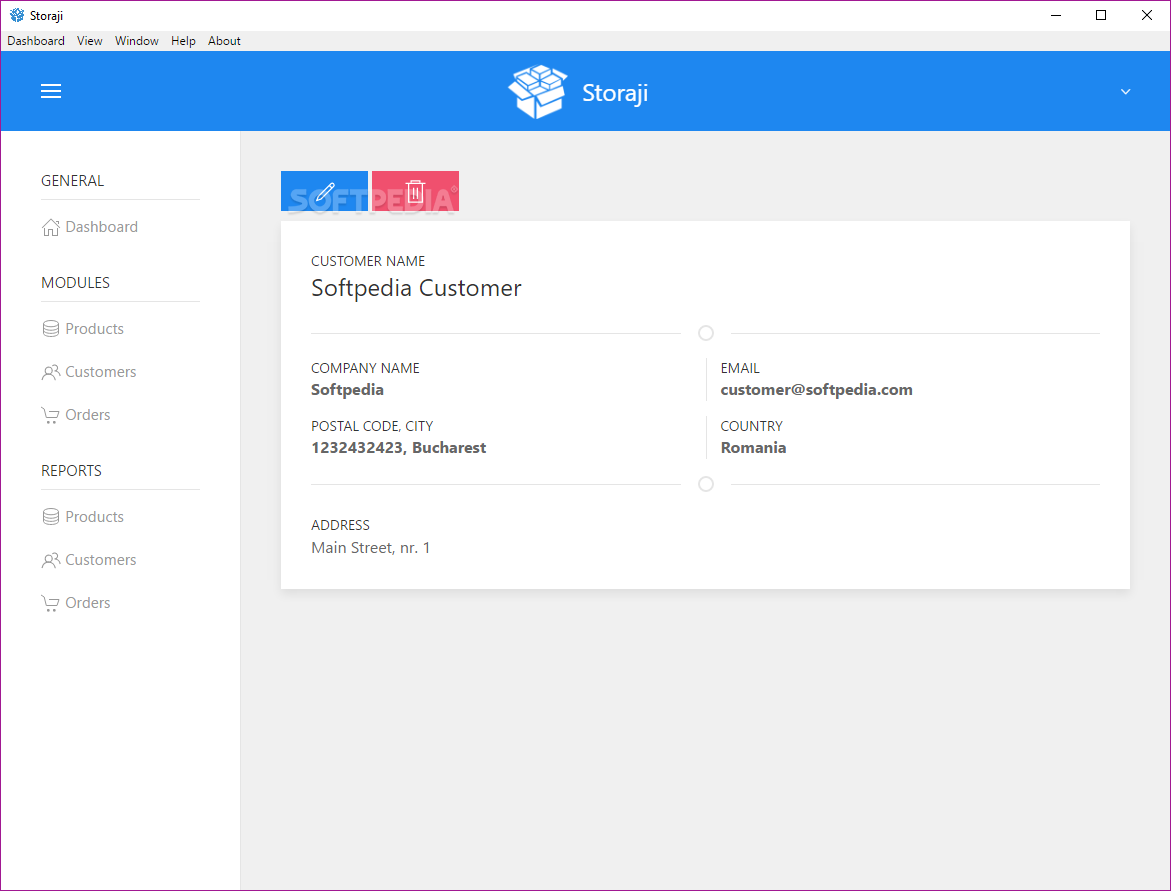Click the EMAIL label
Viewport: 1171px width, 891px height.
(x=740, y=368)
